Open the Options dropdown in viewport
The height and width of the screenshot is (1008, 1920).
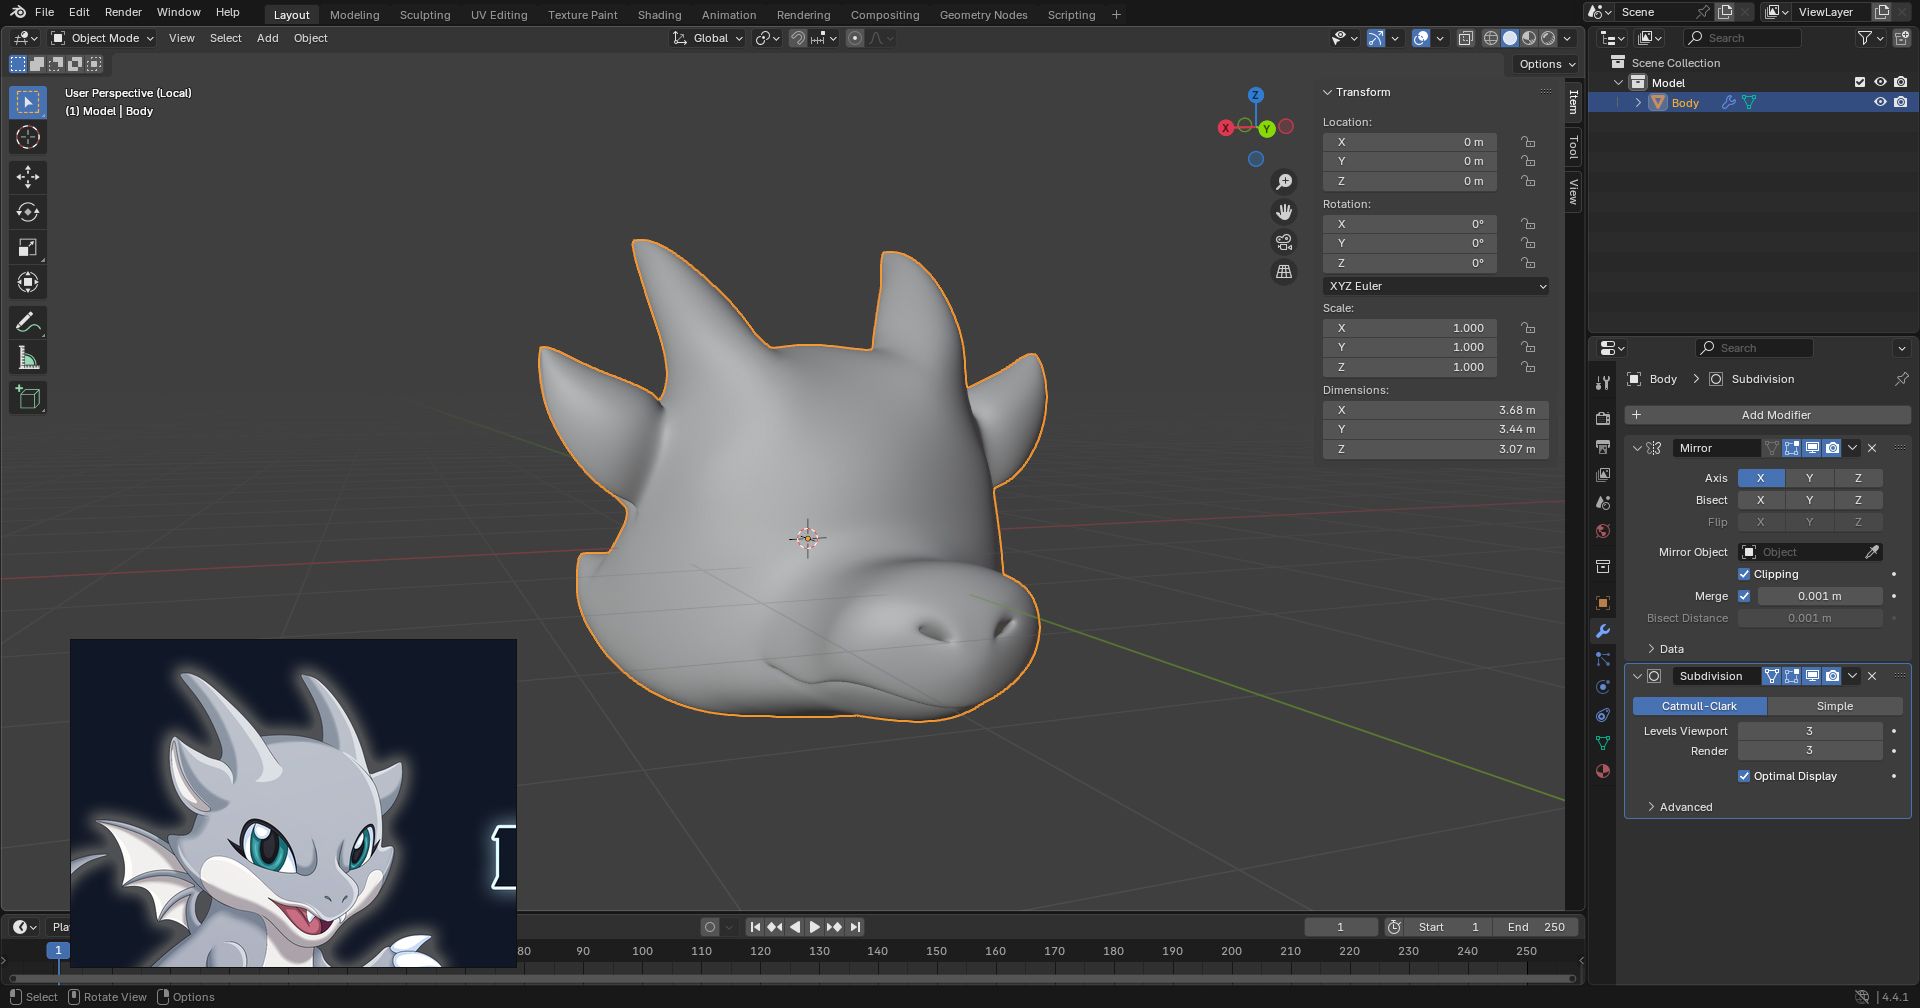click(1546, 64)
